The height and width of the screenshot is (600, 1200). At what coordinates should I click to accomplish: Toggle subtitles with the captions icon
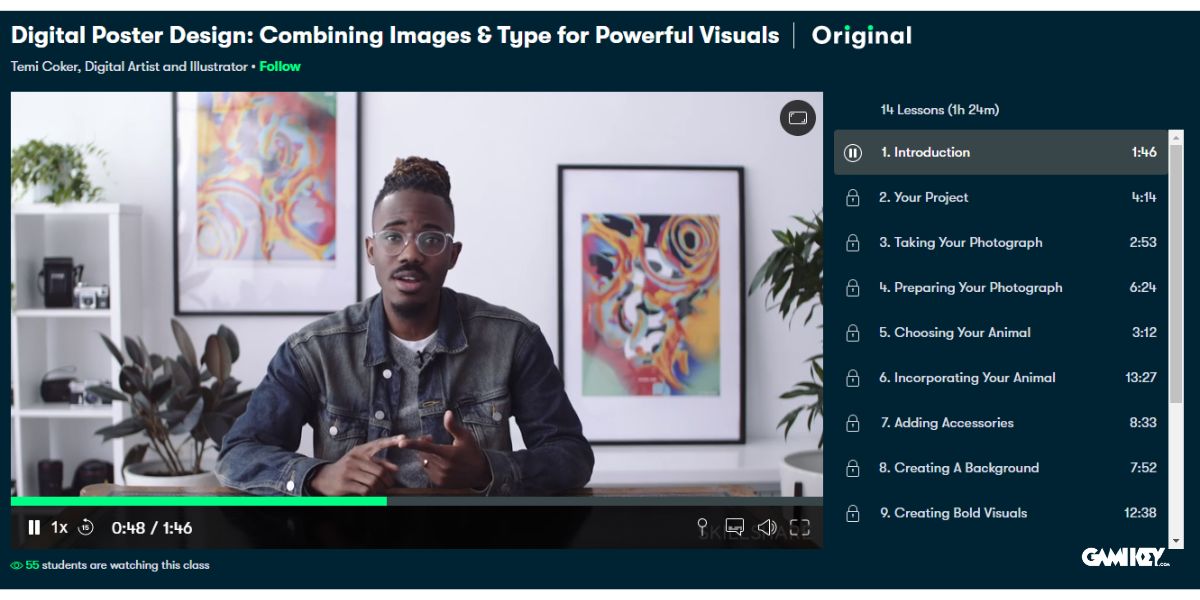735,527
